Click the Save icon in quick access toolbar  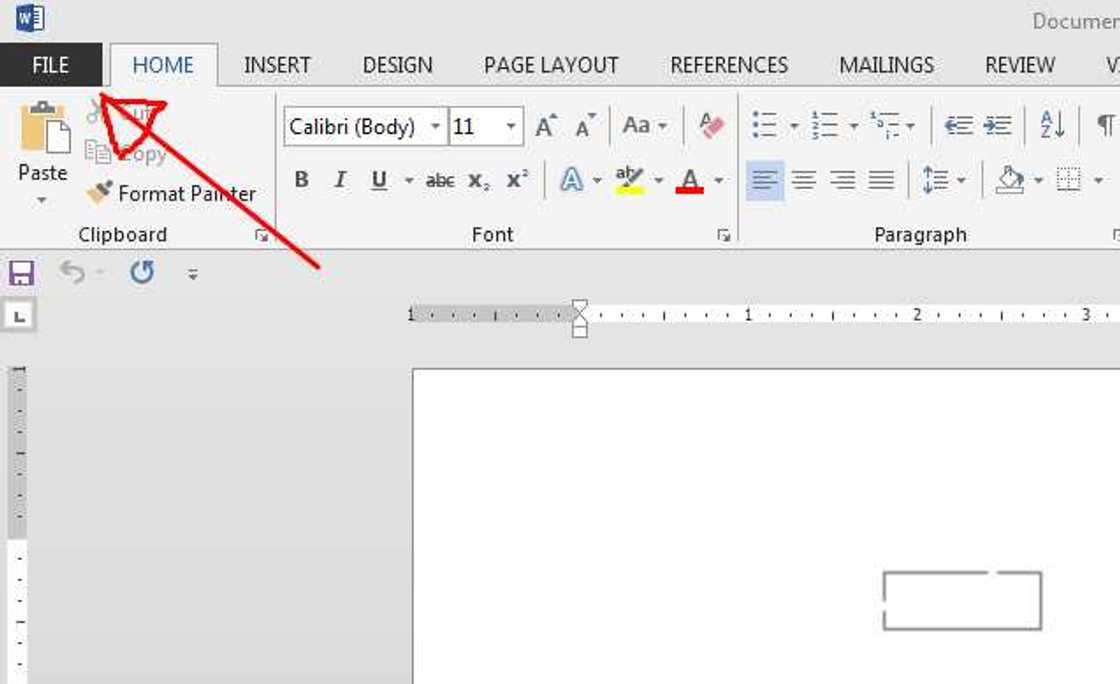[x=21, y=273]
